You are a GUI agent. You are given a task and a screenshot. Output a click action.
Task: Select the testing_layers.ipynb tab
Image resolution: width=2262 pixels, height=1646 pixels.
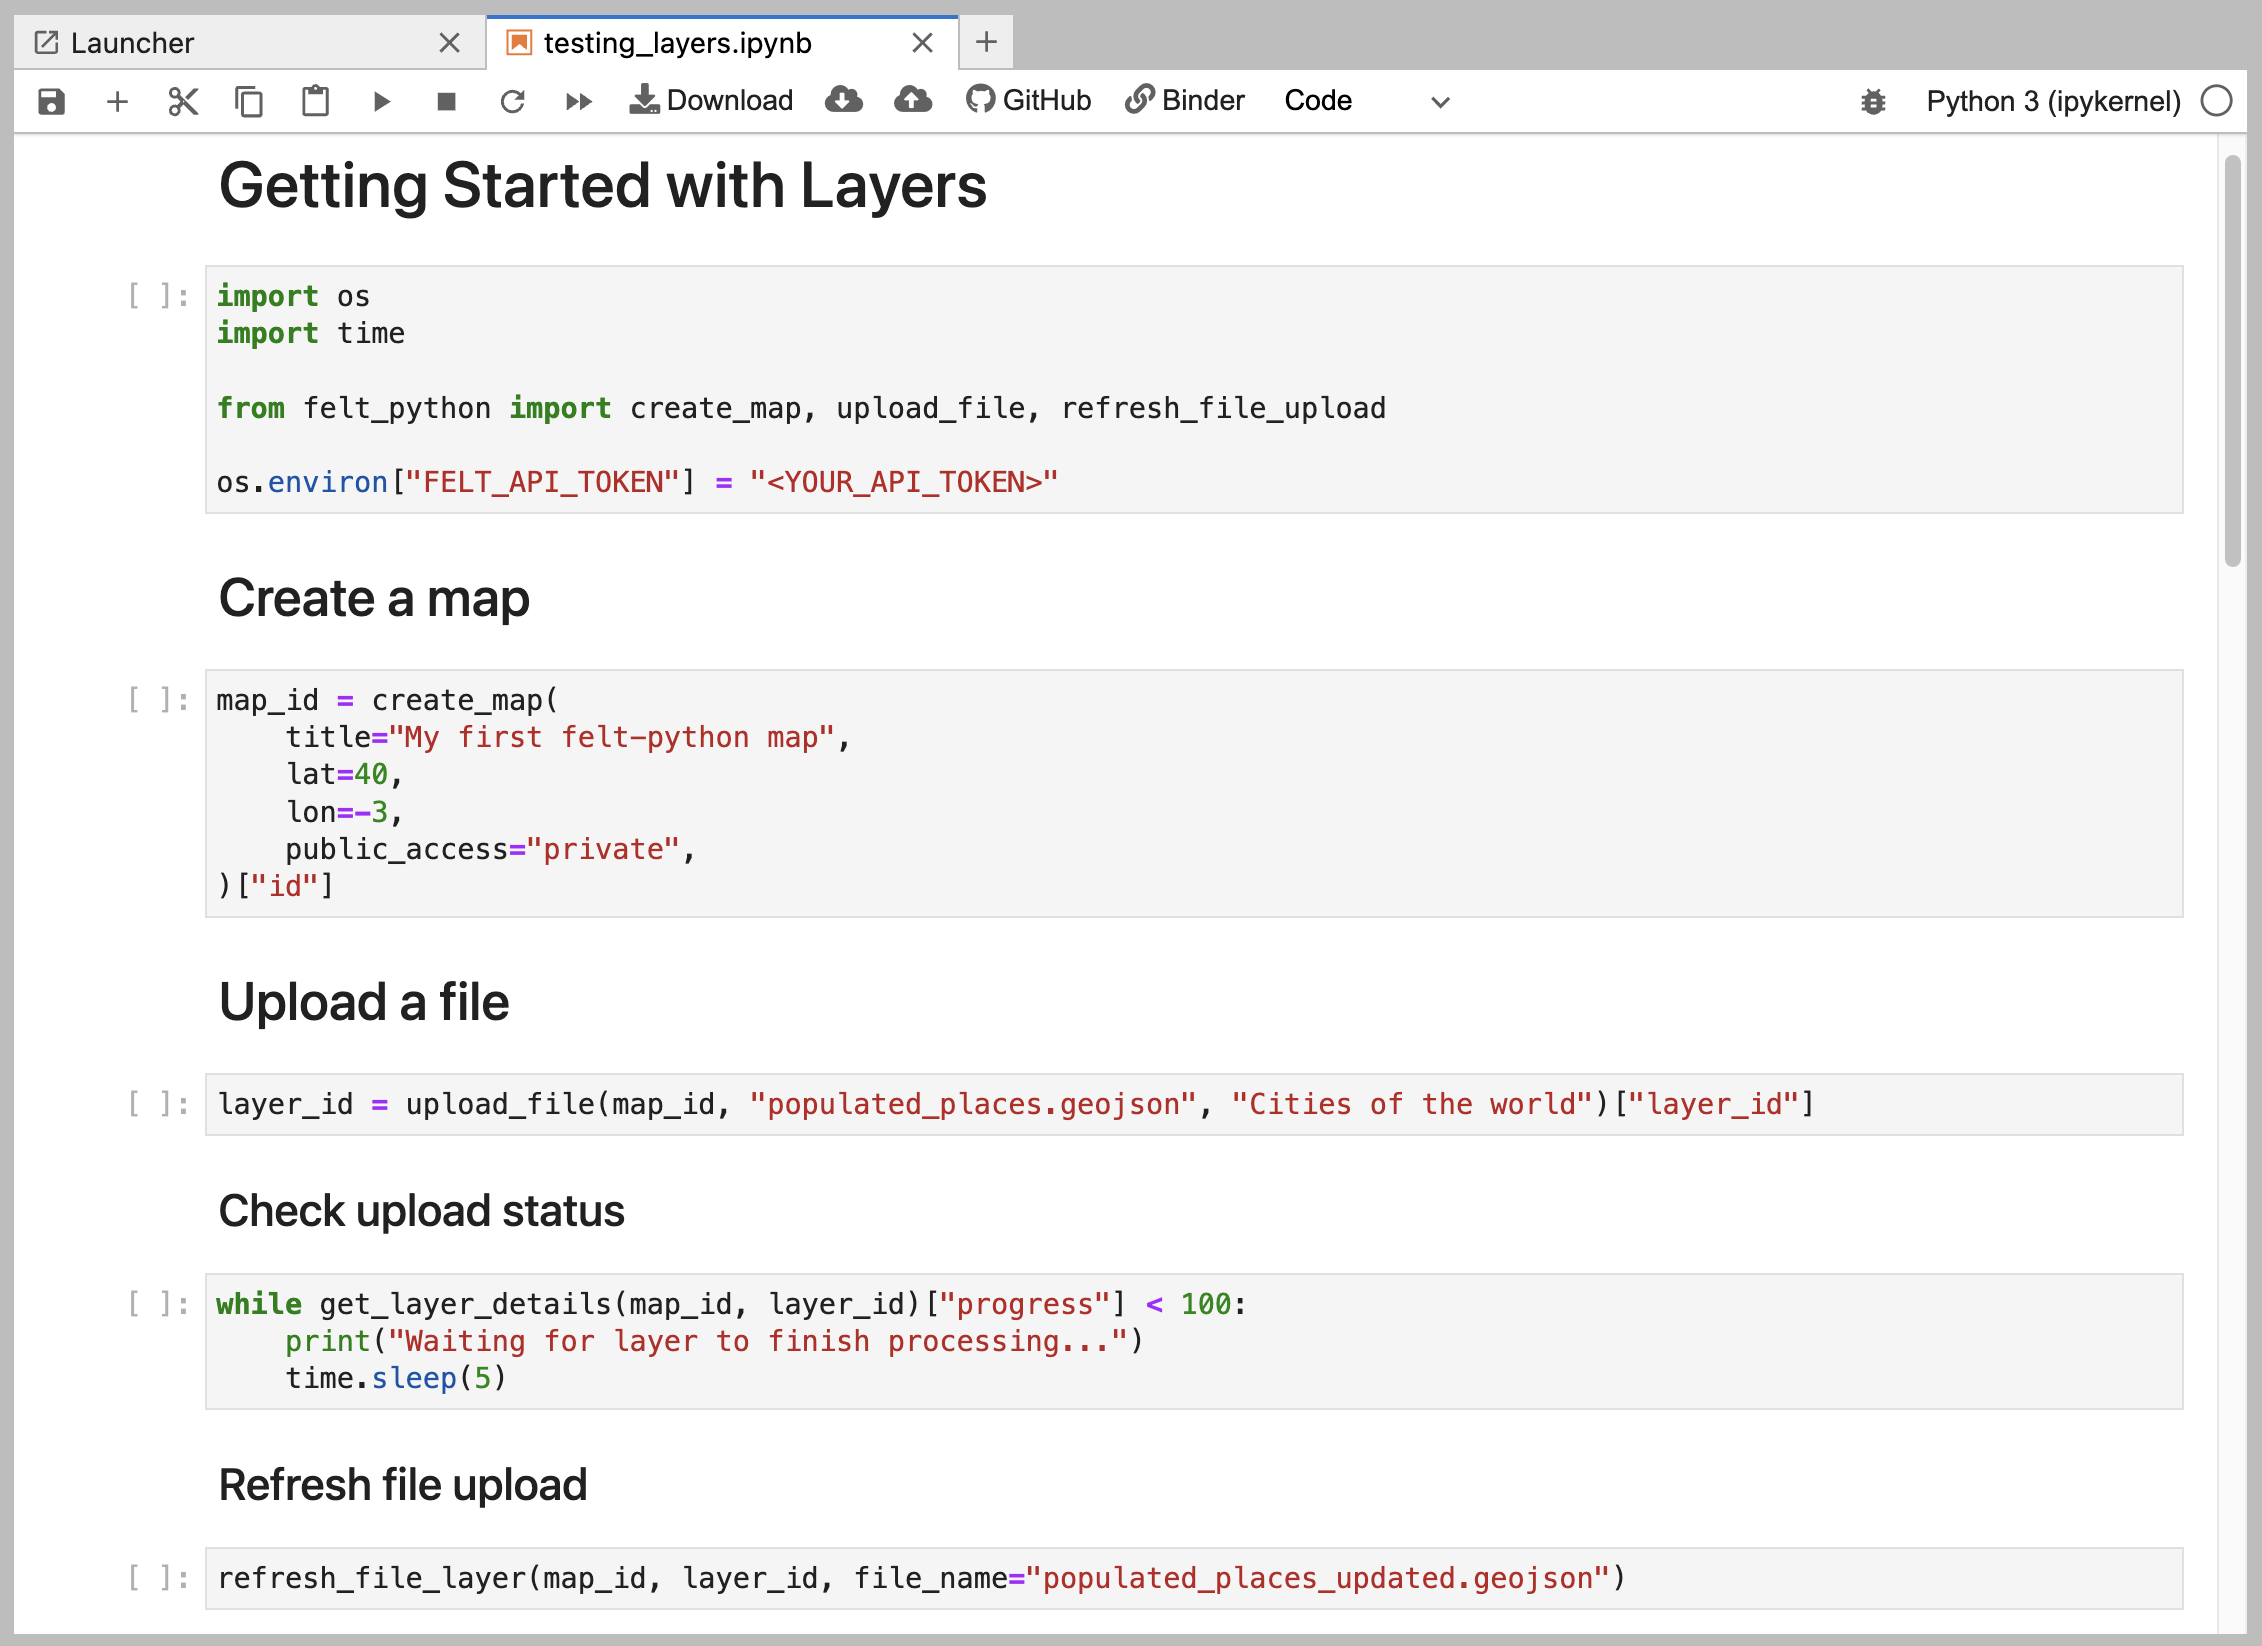(x=722, y=43)
